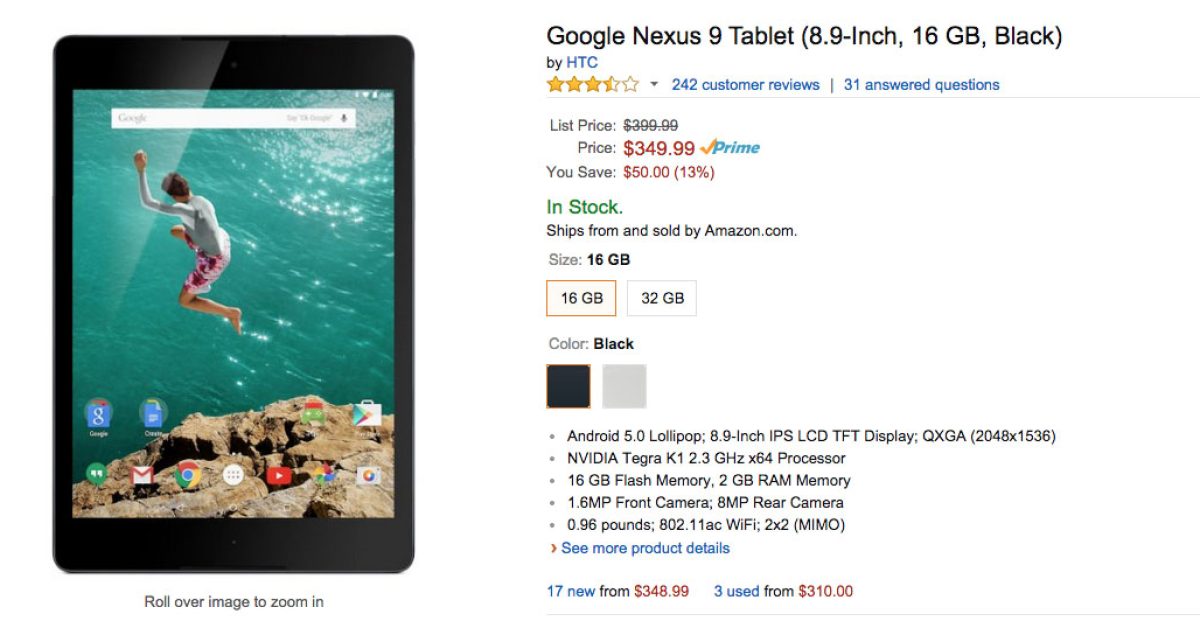Select the 16 GB size option
The width and height of the screenshot is (1200, 628).
581,298
